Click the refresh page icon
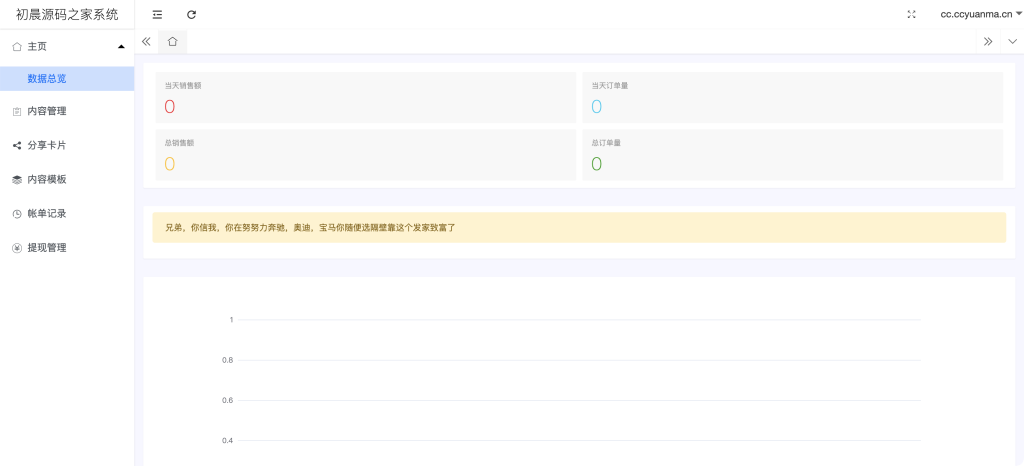This screenshot has width=1024, height=466. (192, 14)
